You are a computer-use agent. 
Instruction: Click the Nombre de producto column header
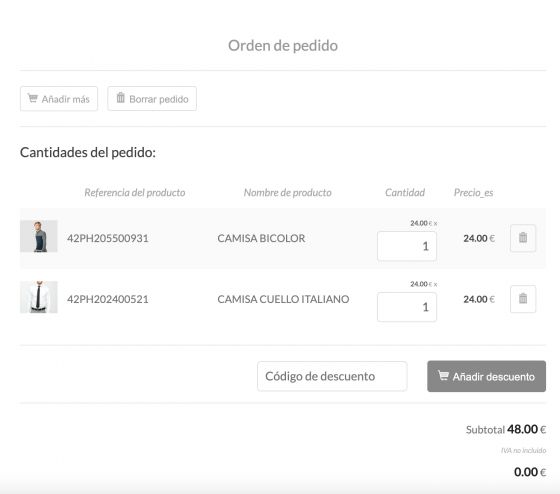[288, 193]
